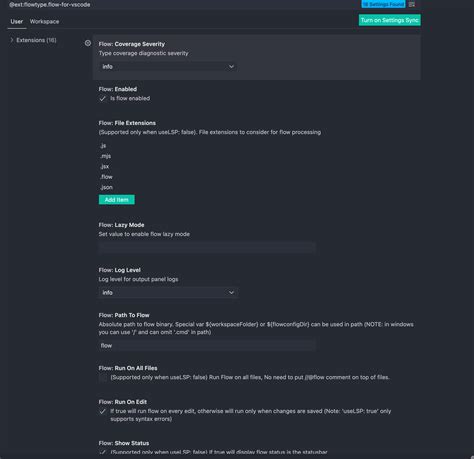The image size is (474, 459).
Task: Select the .flow file extension entry
Action: 107,177
